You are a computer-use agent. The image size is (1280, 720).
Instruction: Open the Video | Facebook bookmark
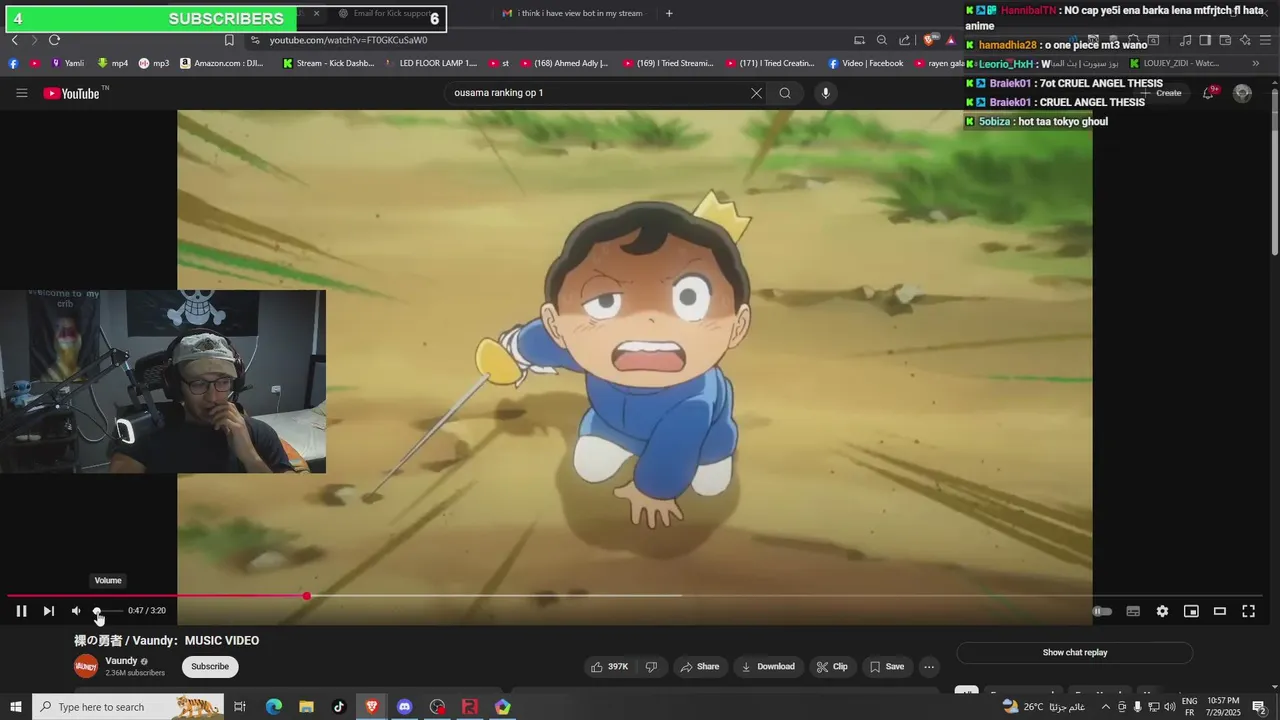(x=866, y=63)
